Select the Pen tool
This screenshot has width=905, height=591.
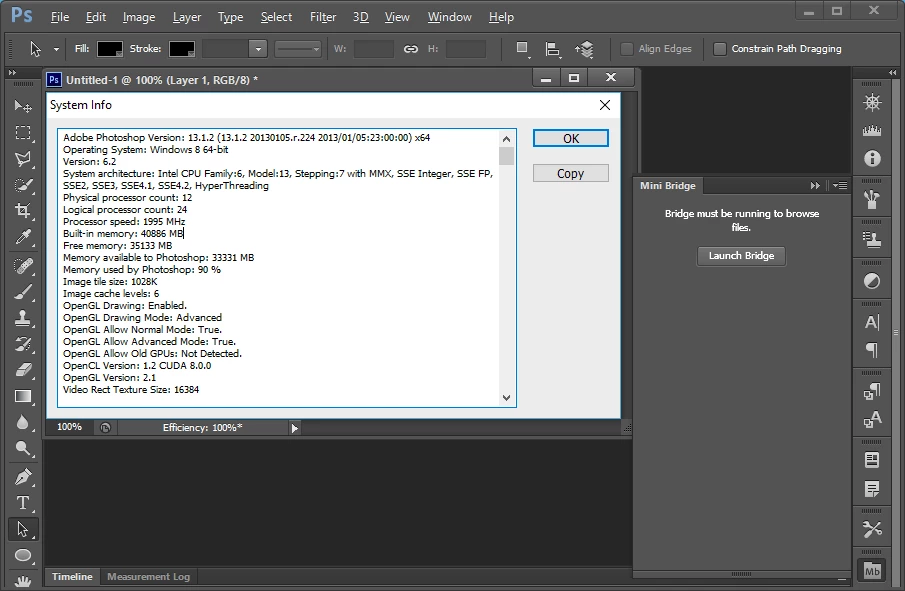pos(23,477)
